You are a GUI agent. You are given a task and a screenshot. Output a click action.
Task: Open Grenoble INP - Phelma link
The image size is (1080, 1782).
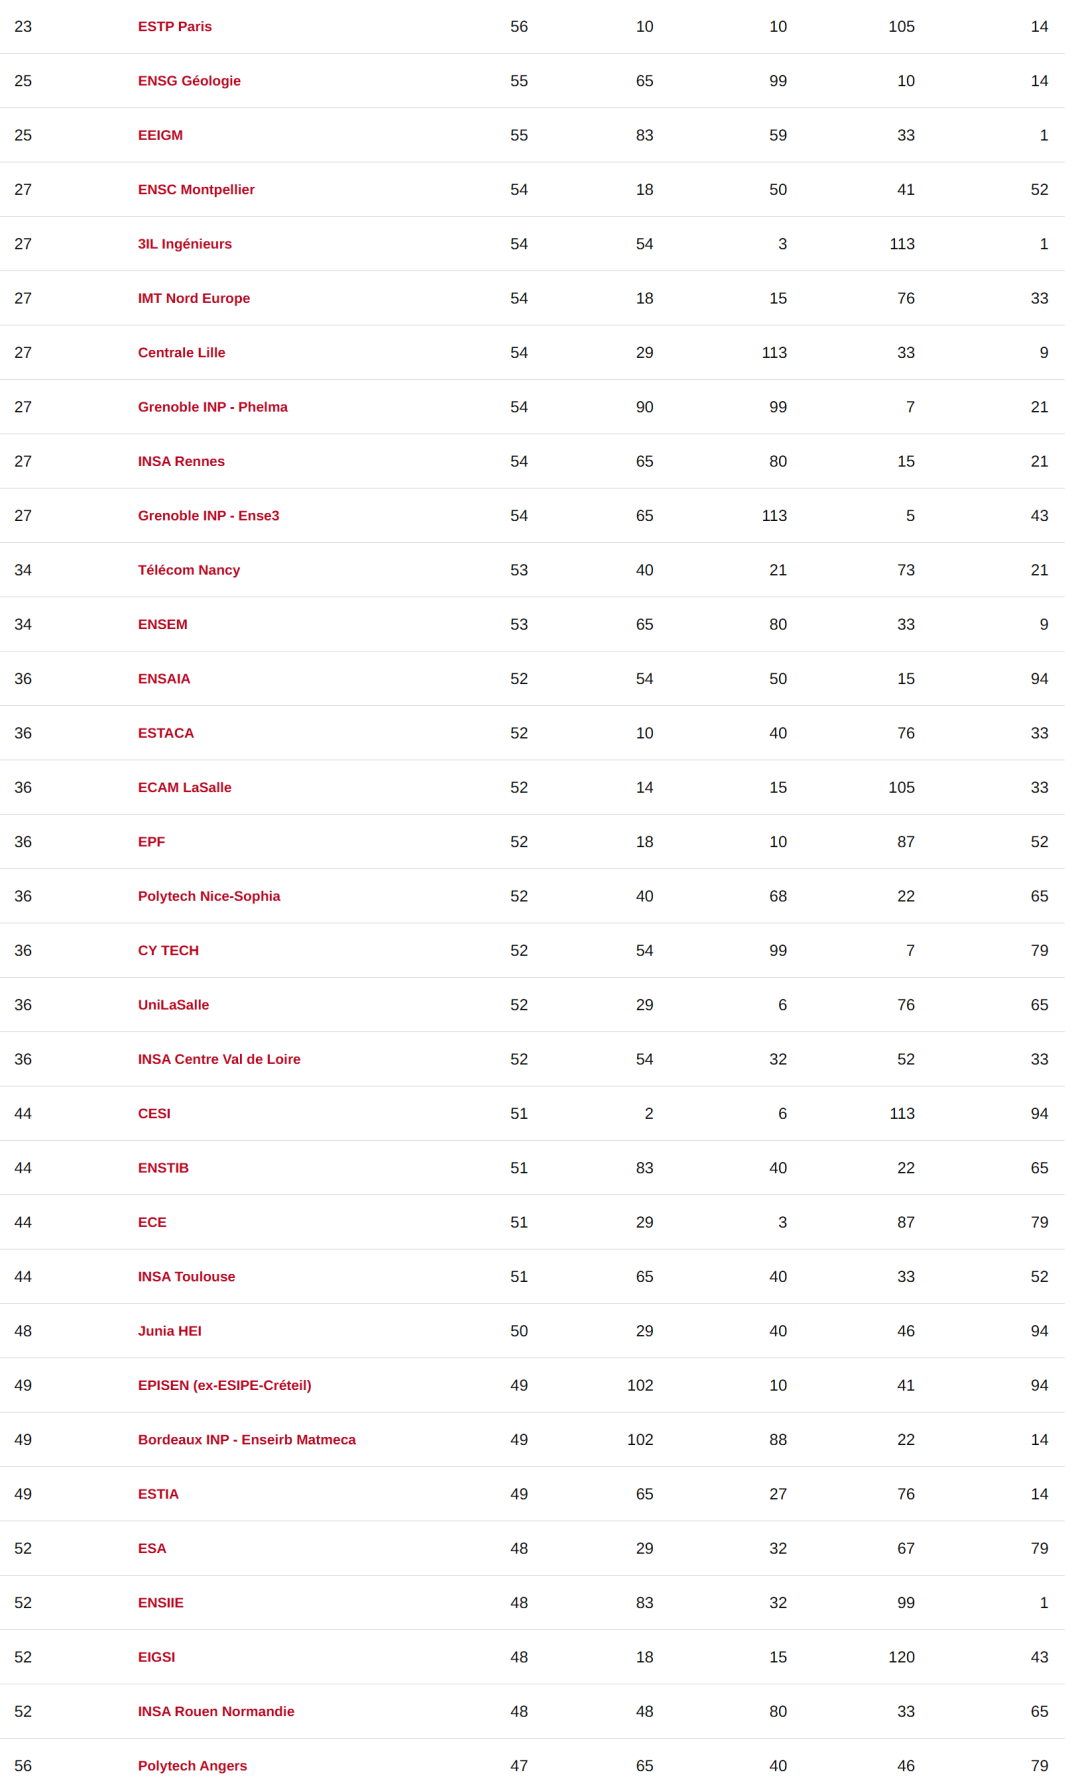pos(213,407)
